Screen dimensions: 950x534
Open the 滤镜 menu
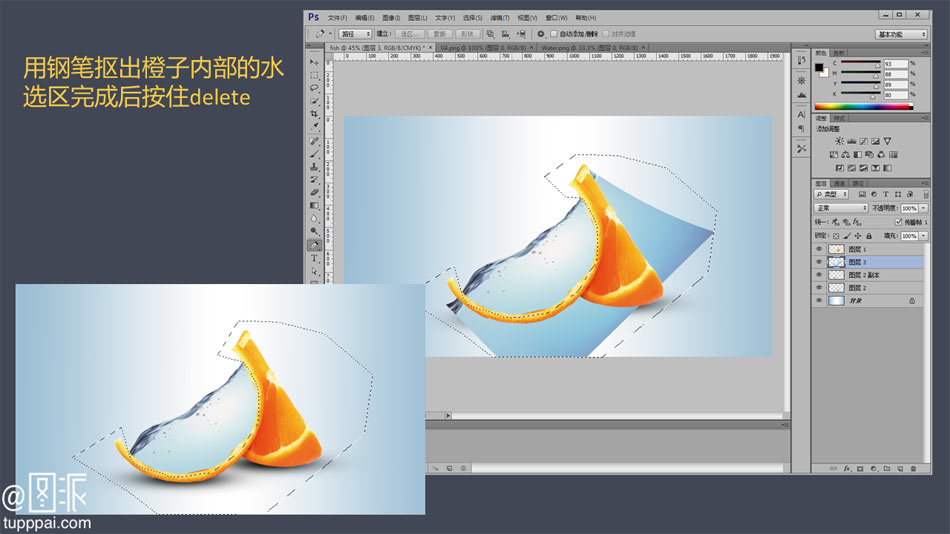coord(496,17)
